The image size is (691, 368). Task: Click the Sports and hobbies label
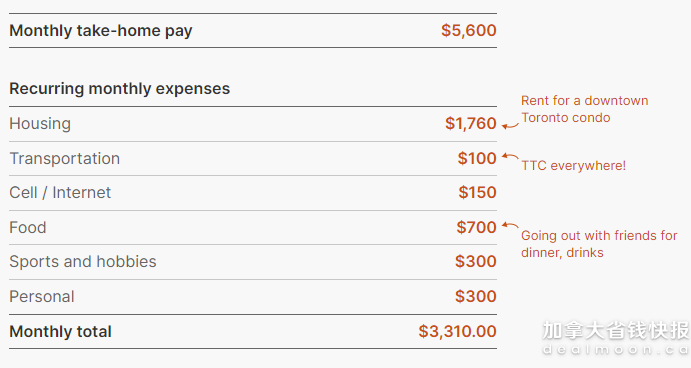[x=83, y=262]
